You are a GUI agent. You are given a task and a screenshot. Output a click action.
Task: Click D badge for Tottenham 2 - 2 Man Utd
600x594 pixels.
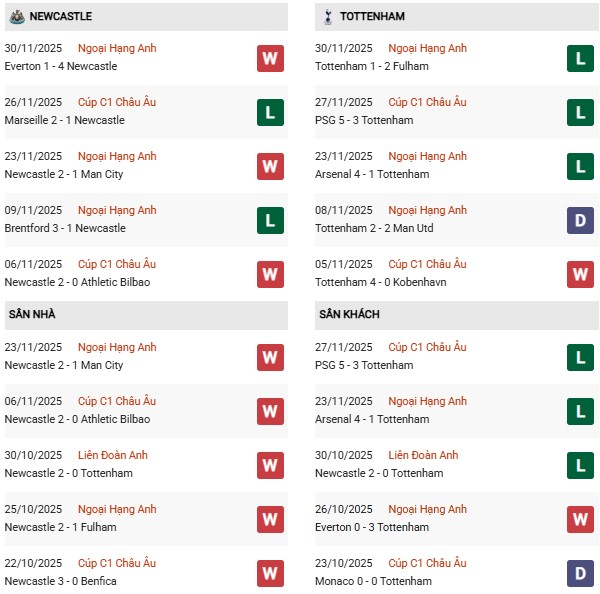(581, 220)
